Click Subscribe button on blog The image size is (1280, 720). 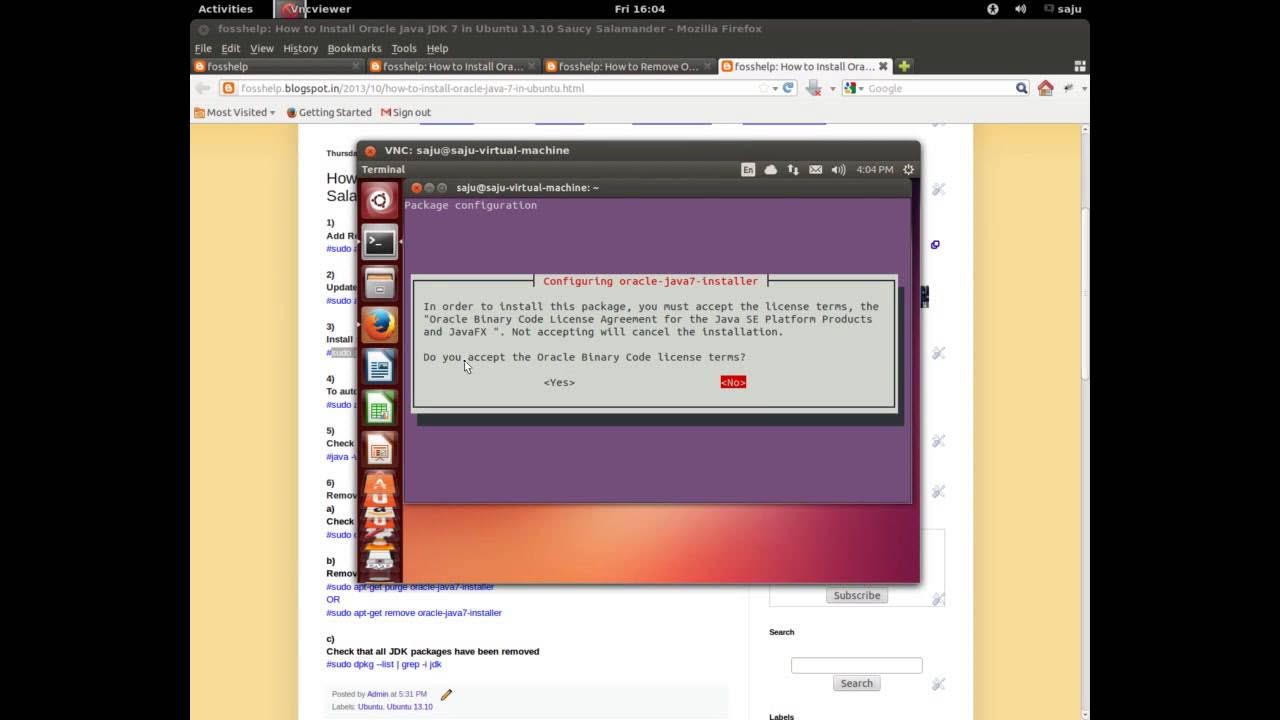tap(857, 595)
